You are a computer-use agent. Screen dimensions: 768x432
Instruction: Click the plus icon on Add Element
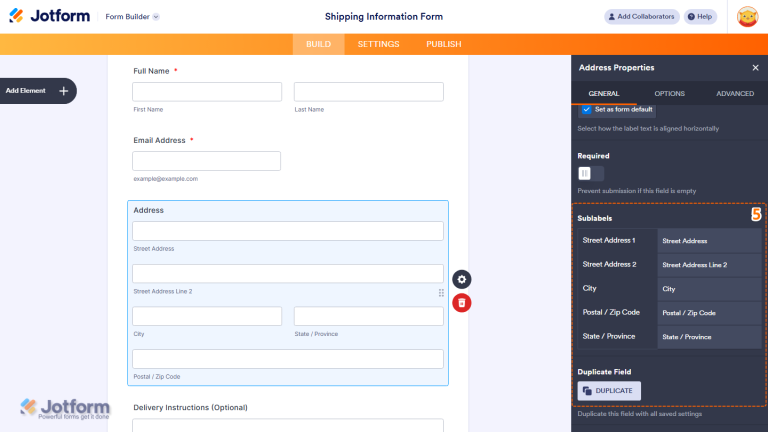64,91
